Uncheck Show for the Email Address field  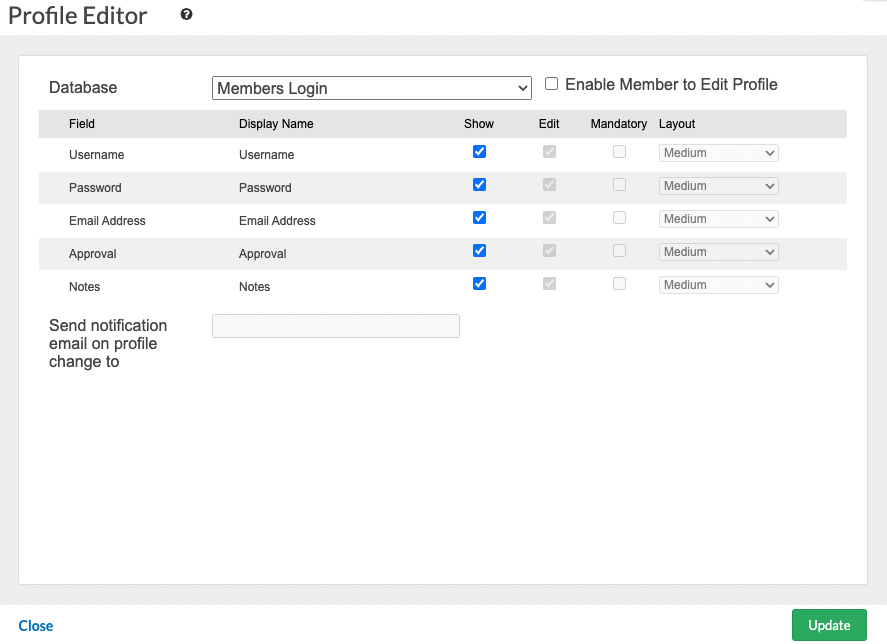coord(479,217)
